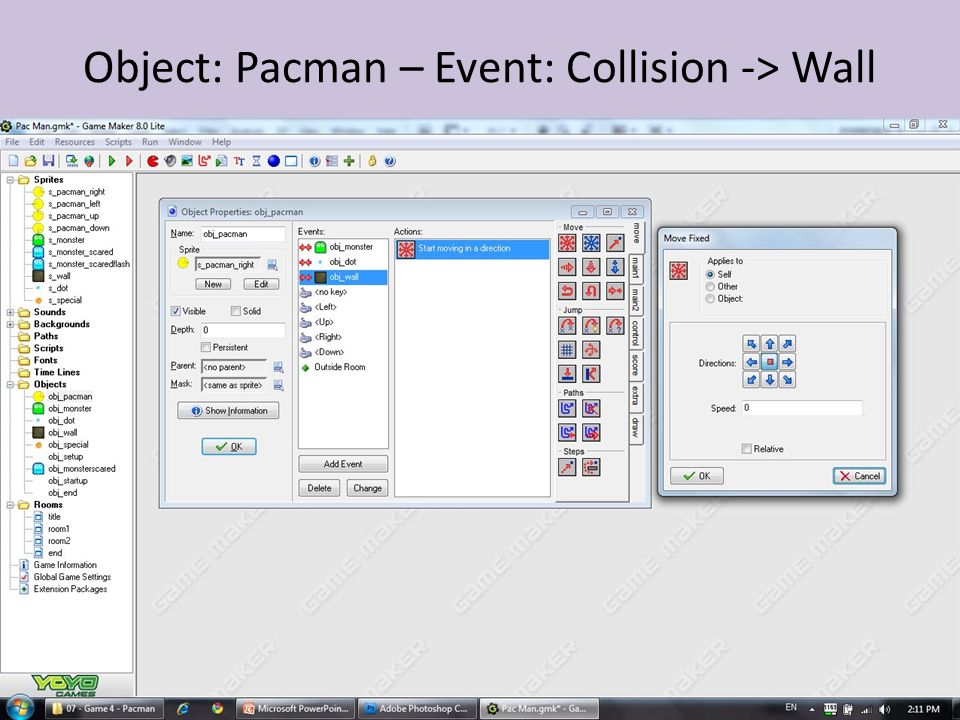Switch to the control actions tab
The width and height of the screenshot is (960, 720).
(x=636, y=332)
